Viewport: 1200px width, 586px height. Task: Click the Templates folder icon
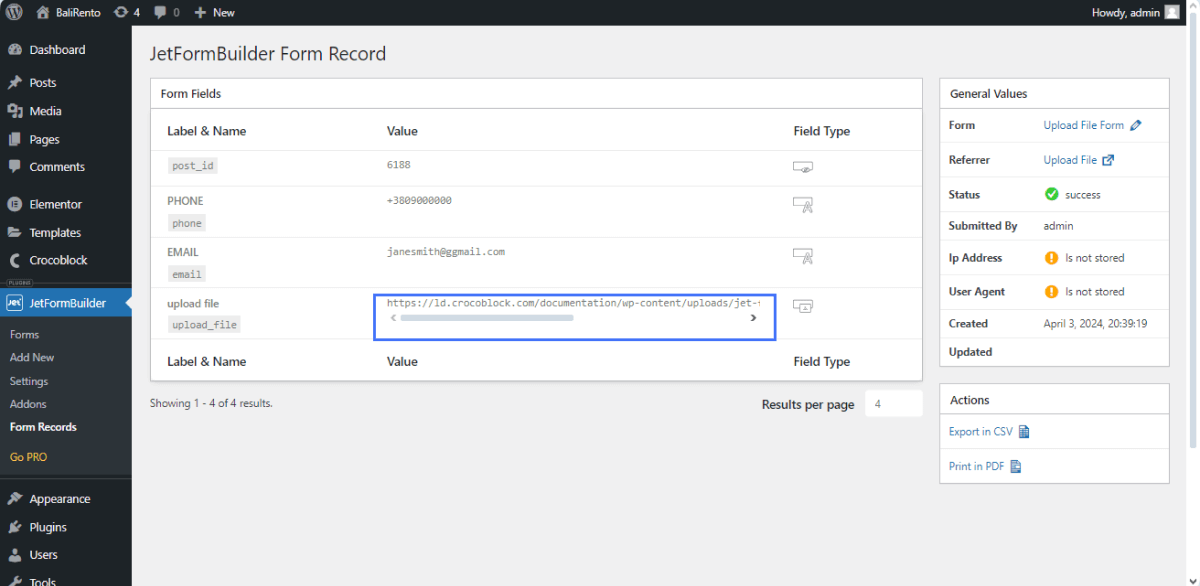point(15,232)
